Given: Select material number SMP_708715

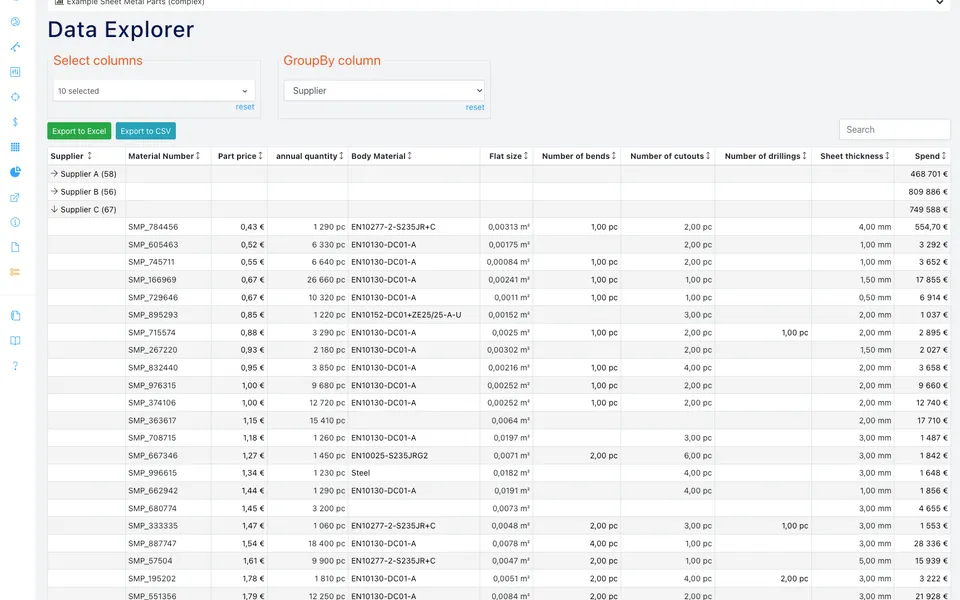Looking at the screenshot, I should [152, 438].
